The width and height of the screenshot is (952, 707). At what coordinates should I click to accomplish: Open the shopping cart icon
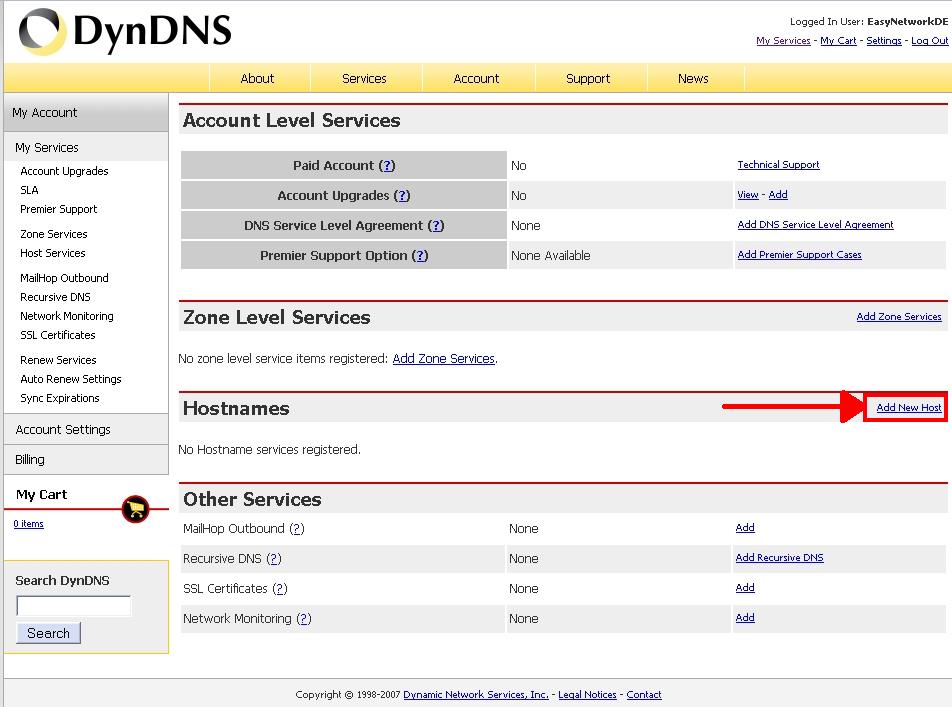pos(135,509)
